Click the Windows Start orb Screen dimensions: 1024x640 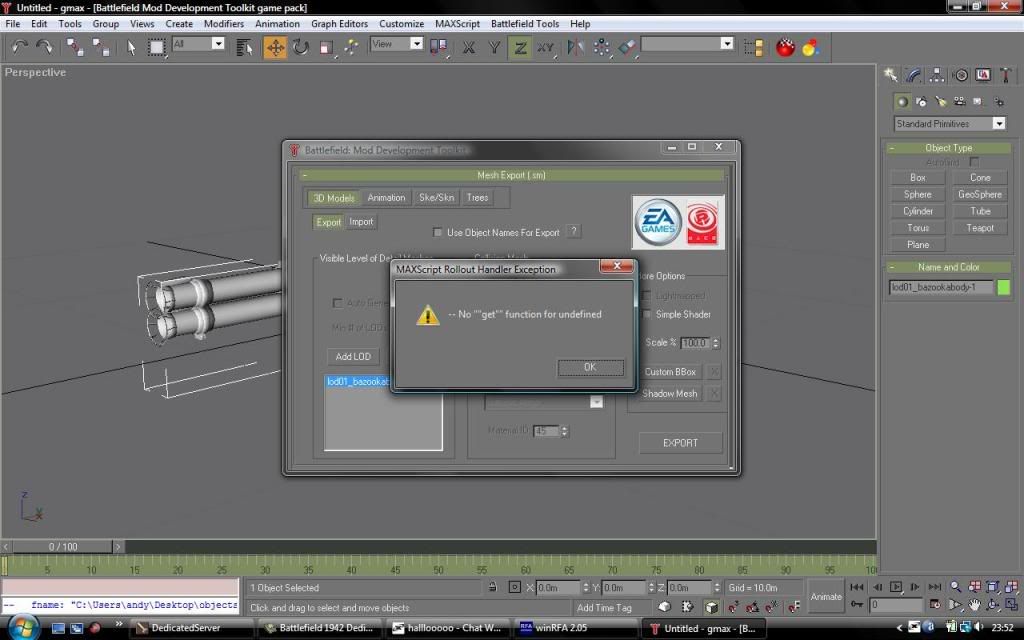click(x=23, y=628)
